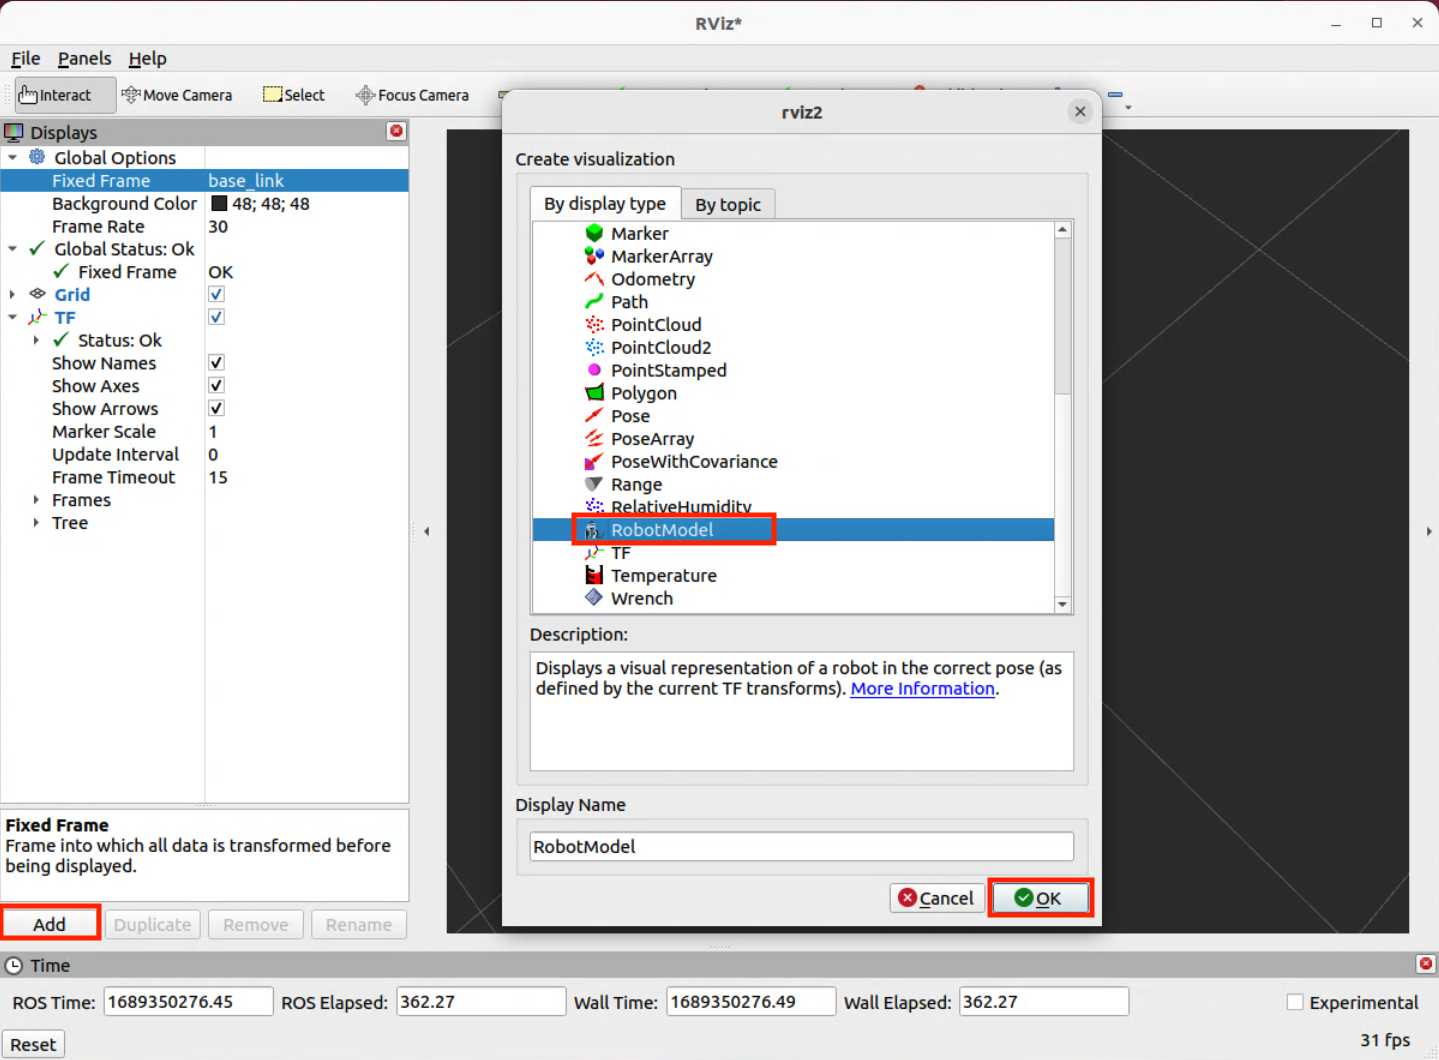This screenshot has height=1060, width=1439.
Task: Switch to the By topic tab
Action: 728,204
